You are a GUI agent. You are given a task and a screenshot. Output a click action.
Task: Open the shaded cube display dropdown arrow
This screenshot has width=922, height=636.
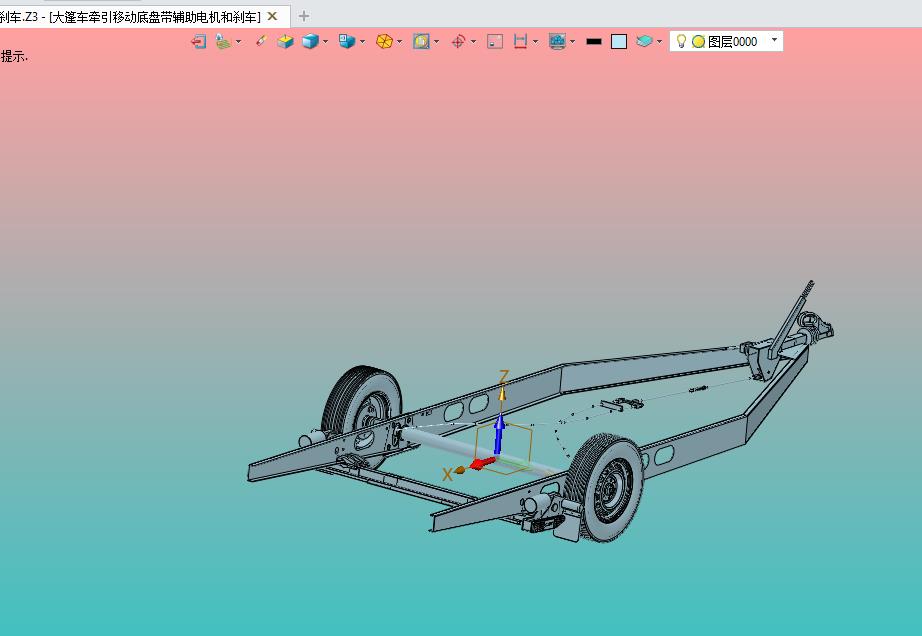point(325,42)
